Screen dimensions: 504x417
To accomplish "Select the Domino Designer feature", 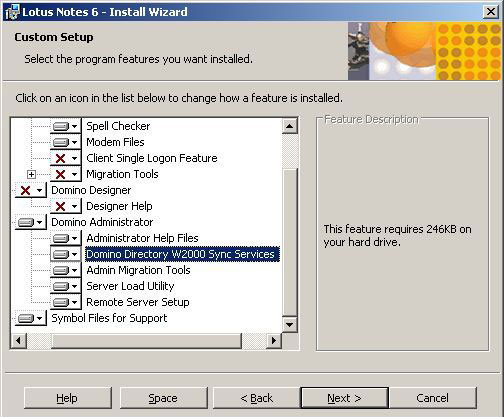I will pyautogui.click(x=91, y=190).
